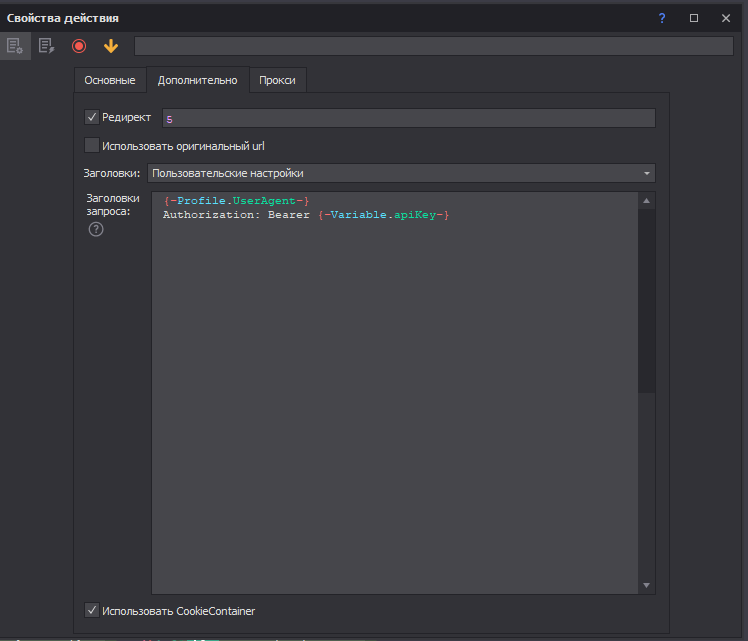Uncheck the Редирект checkbox
Viewport: 748px width, 641px height.
pos(92,118)
